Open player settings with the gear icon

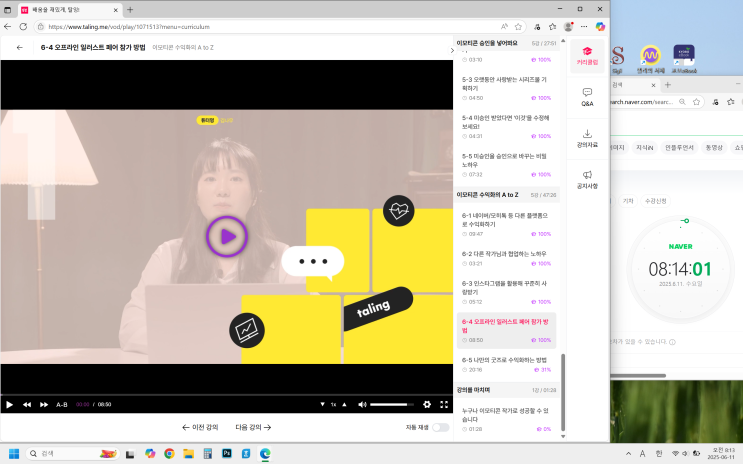coord(427,404)
